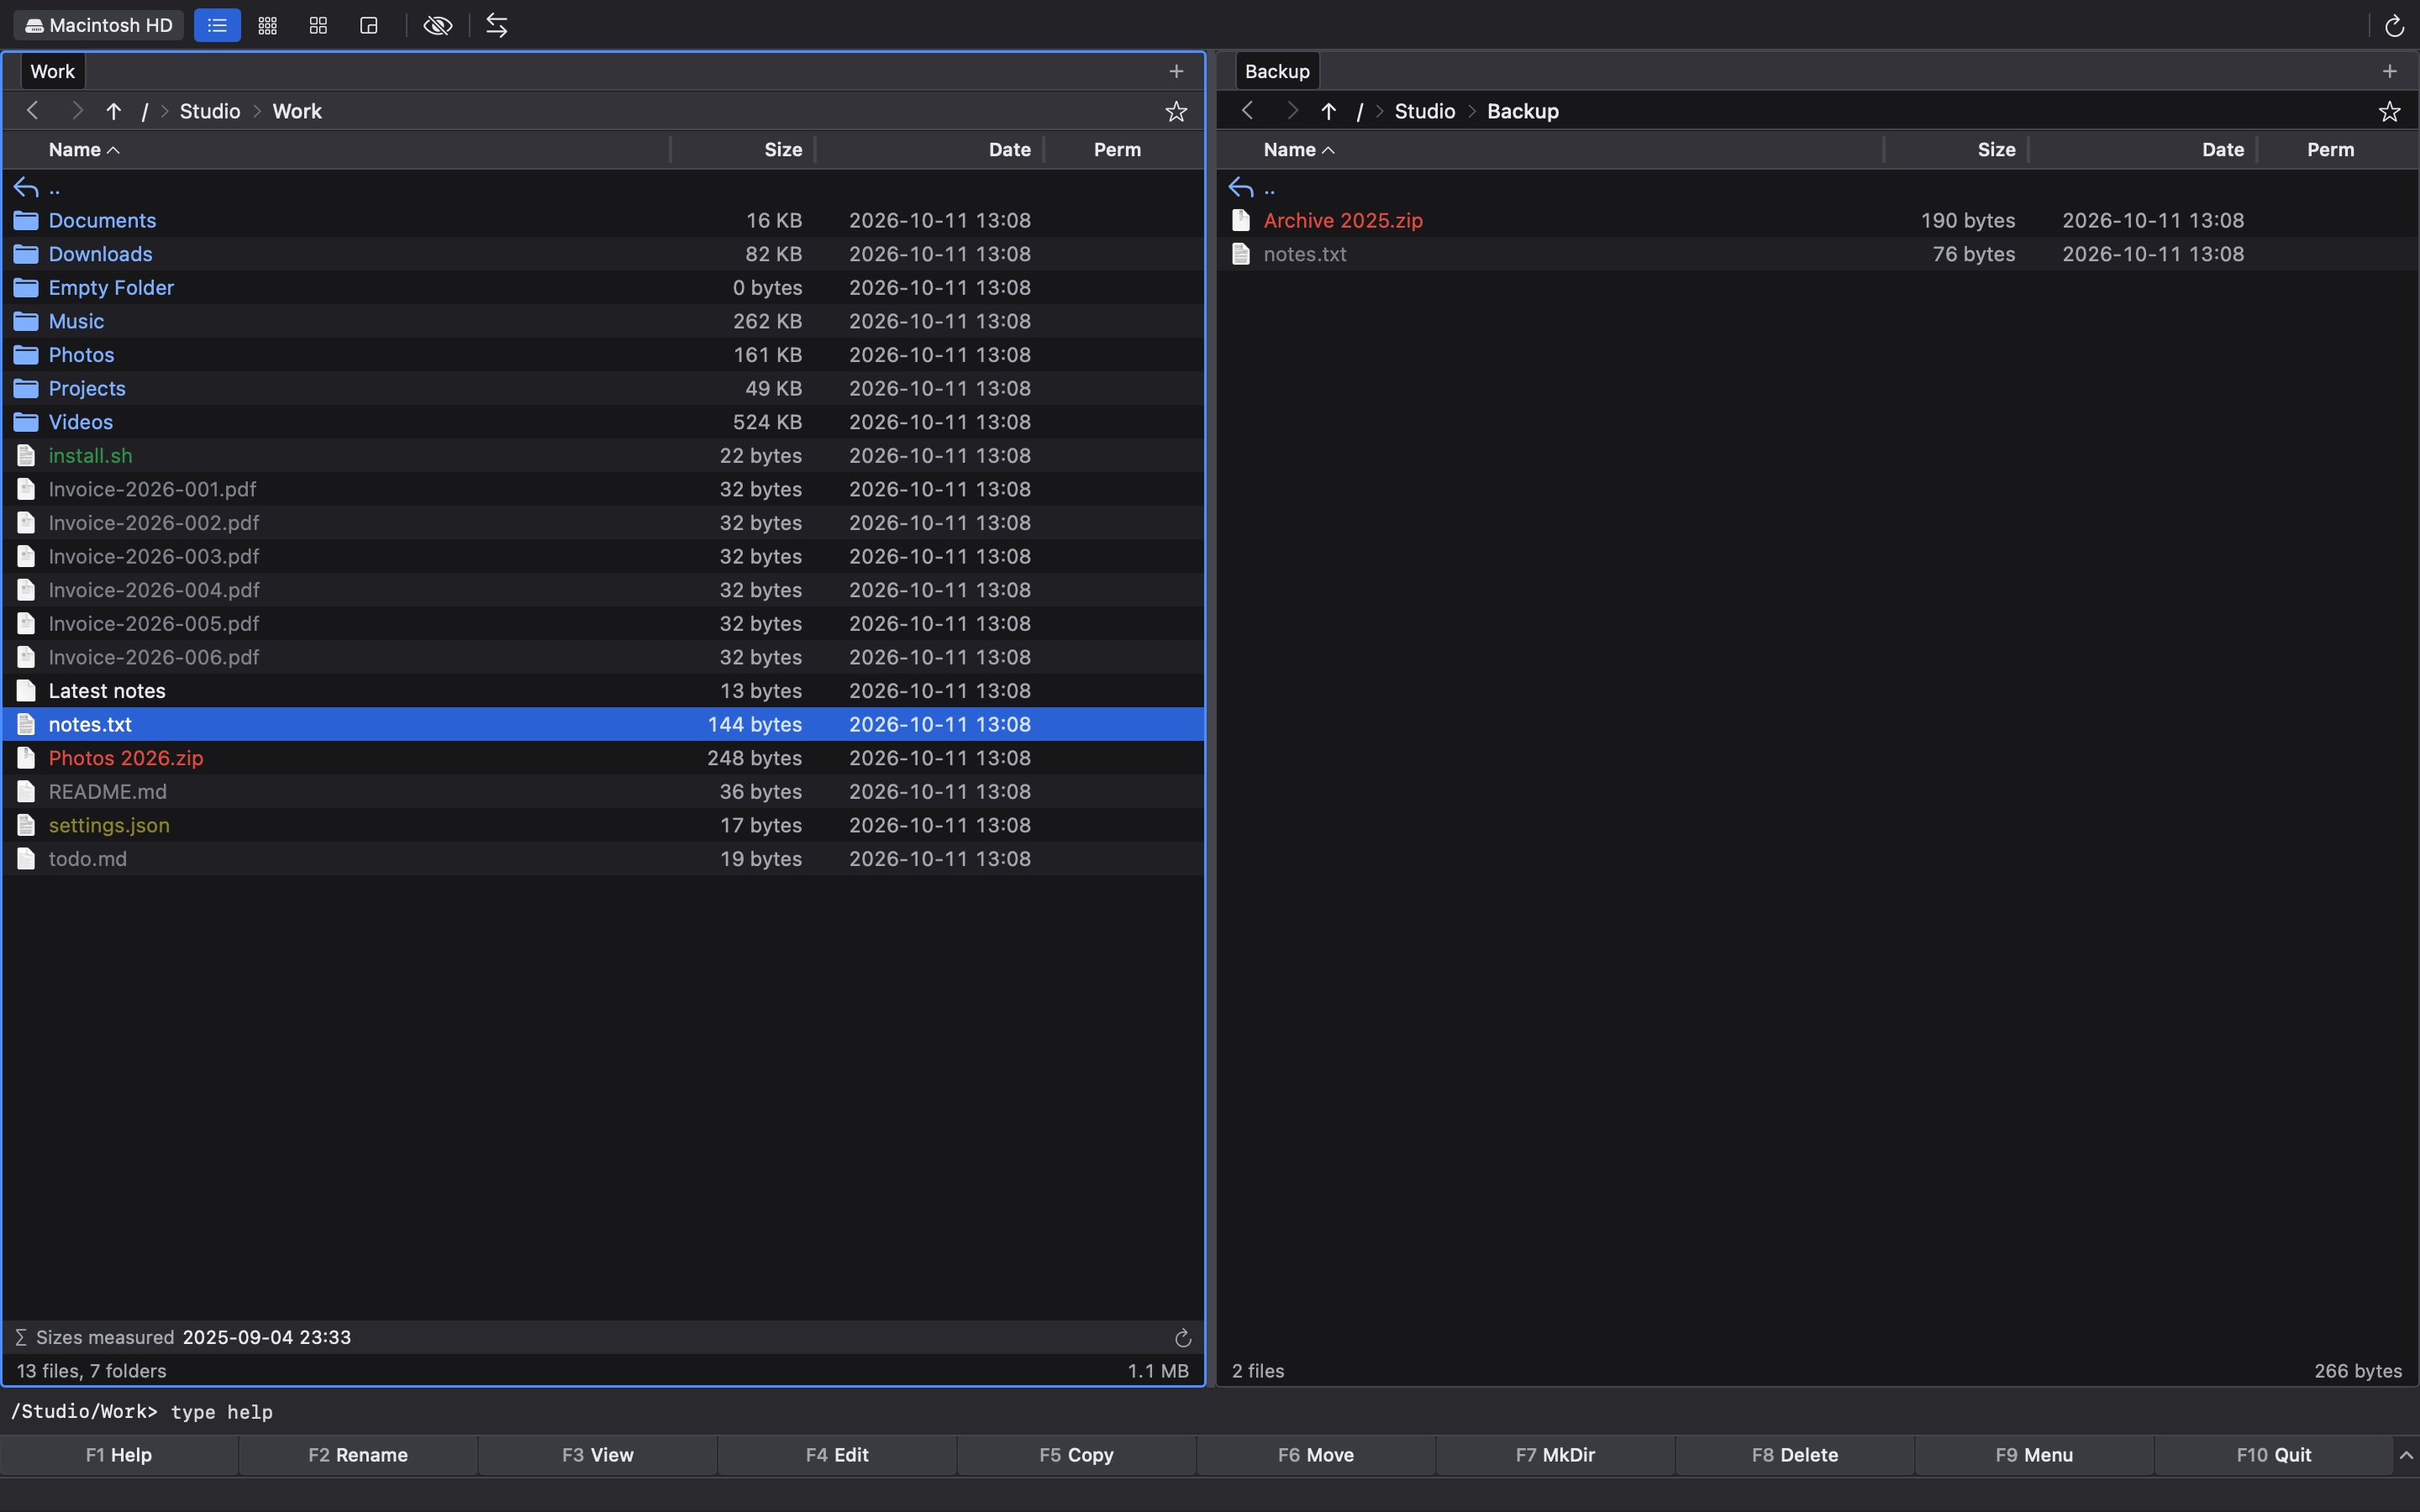Select the Projects folder icon

(x=26, y=388)
